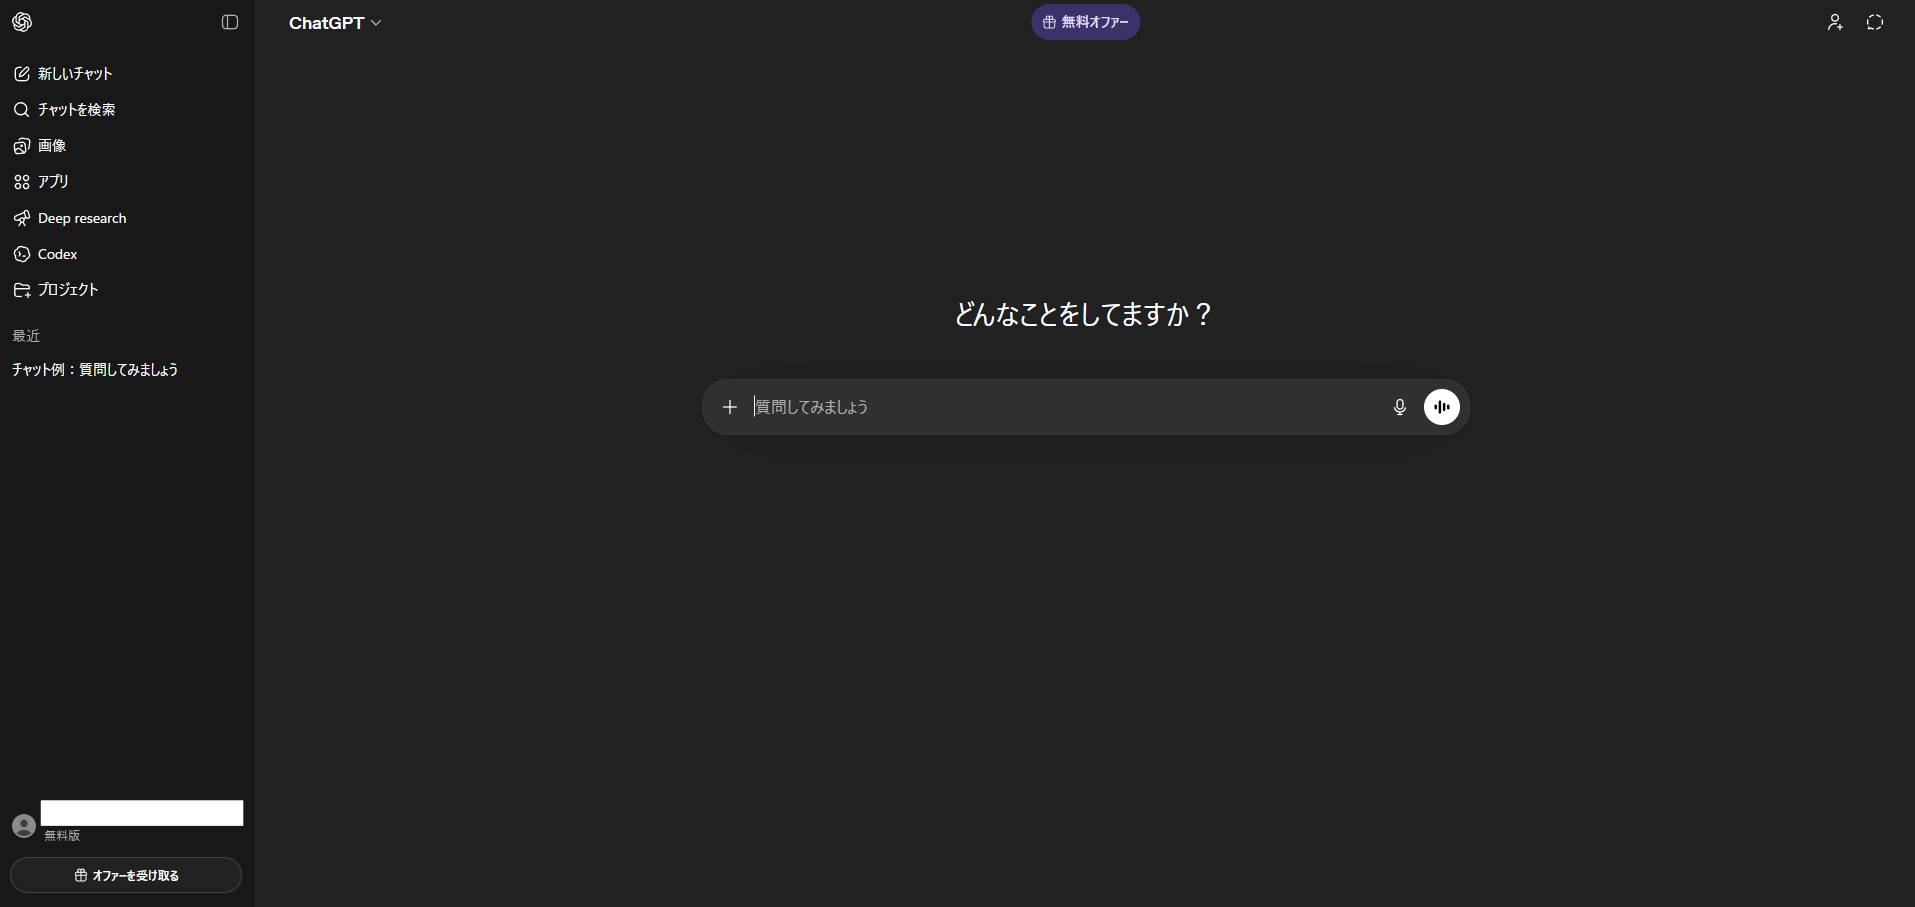This screenshot has width=1915, height=907.
Task: Open Deep research from the sidebar
Action: pos(82,218)
